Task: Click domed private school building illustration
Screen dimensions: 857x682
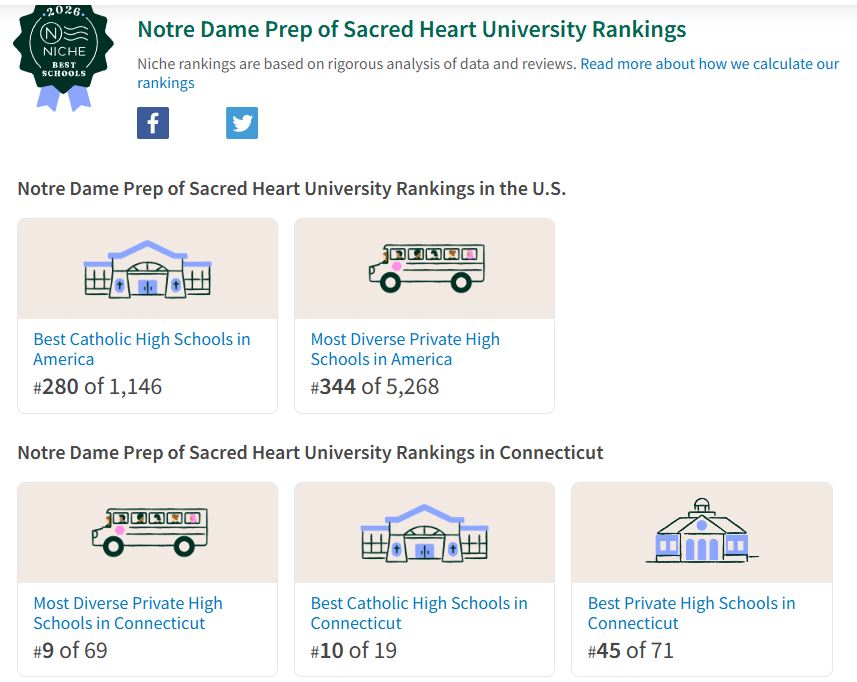Action: point(702,530)
